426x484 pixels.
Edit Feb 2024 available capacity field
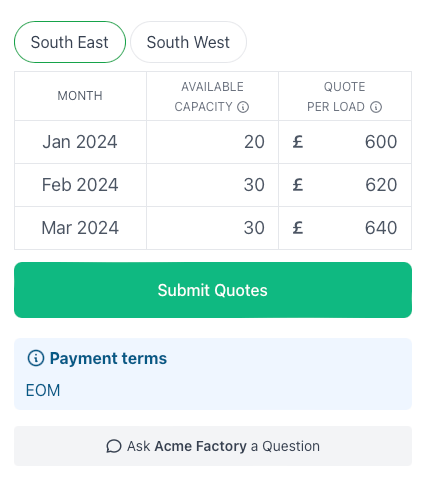click(212, 185)
